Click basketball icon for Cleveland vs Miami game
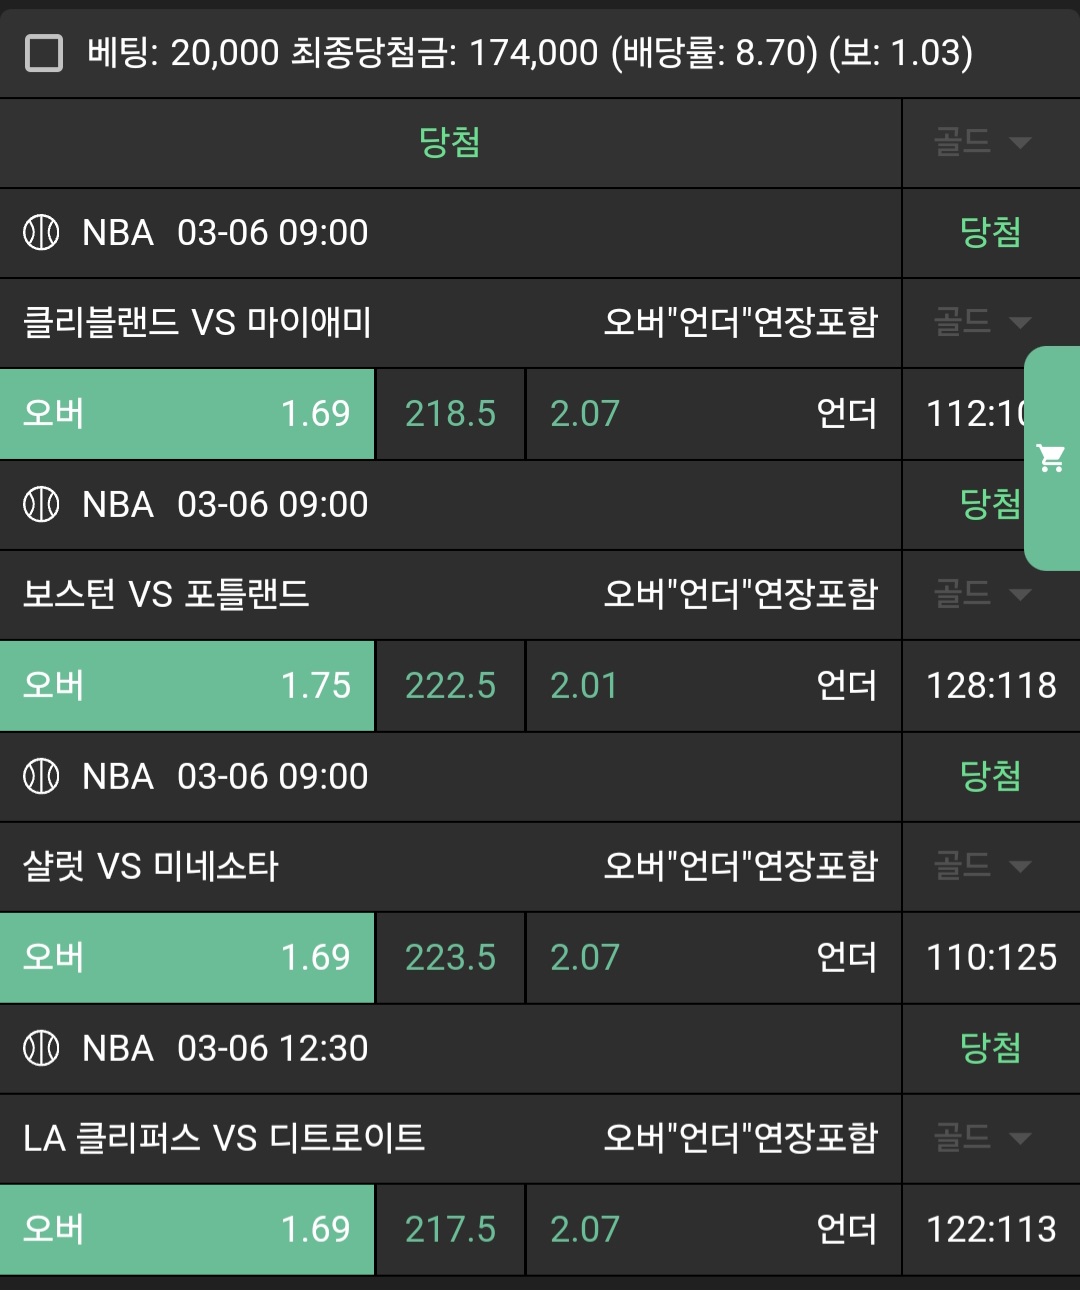The width and height of the screenshot is (1080, 1290). coord(41,233)
